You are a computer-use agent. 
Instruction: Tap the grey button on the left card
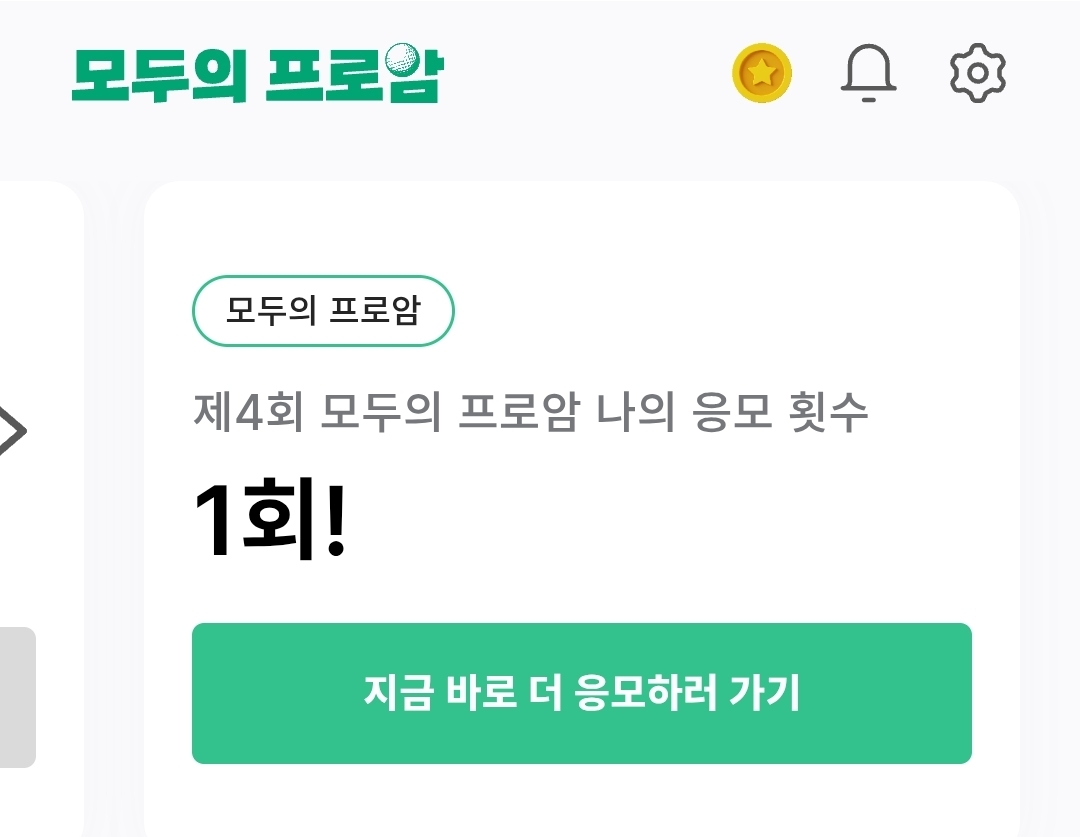click(18, 697)
